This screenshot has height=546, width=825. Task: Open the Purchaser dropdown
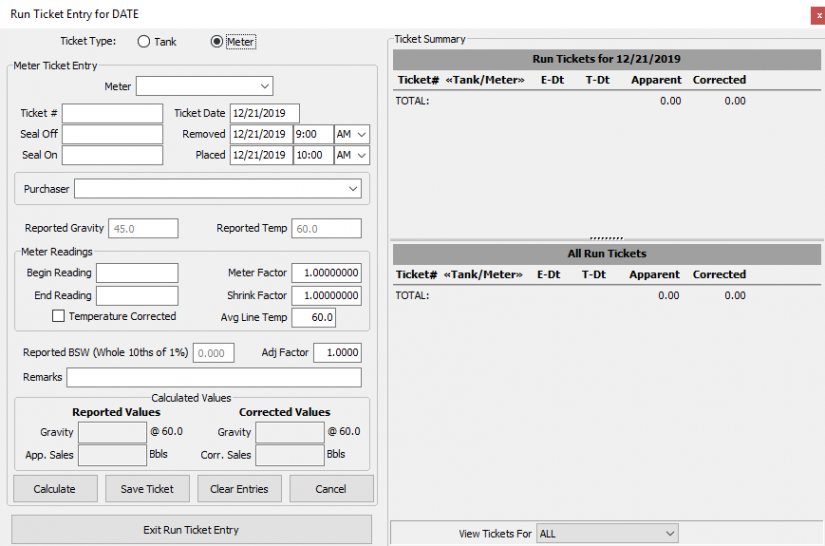click(218, 188)
